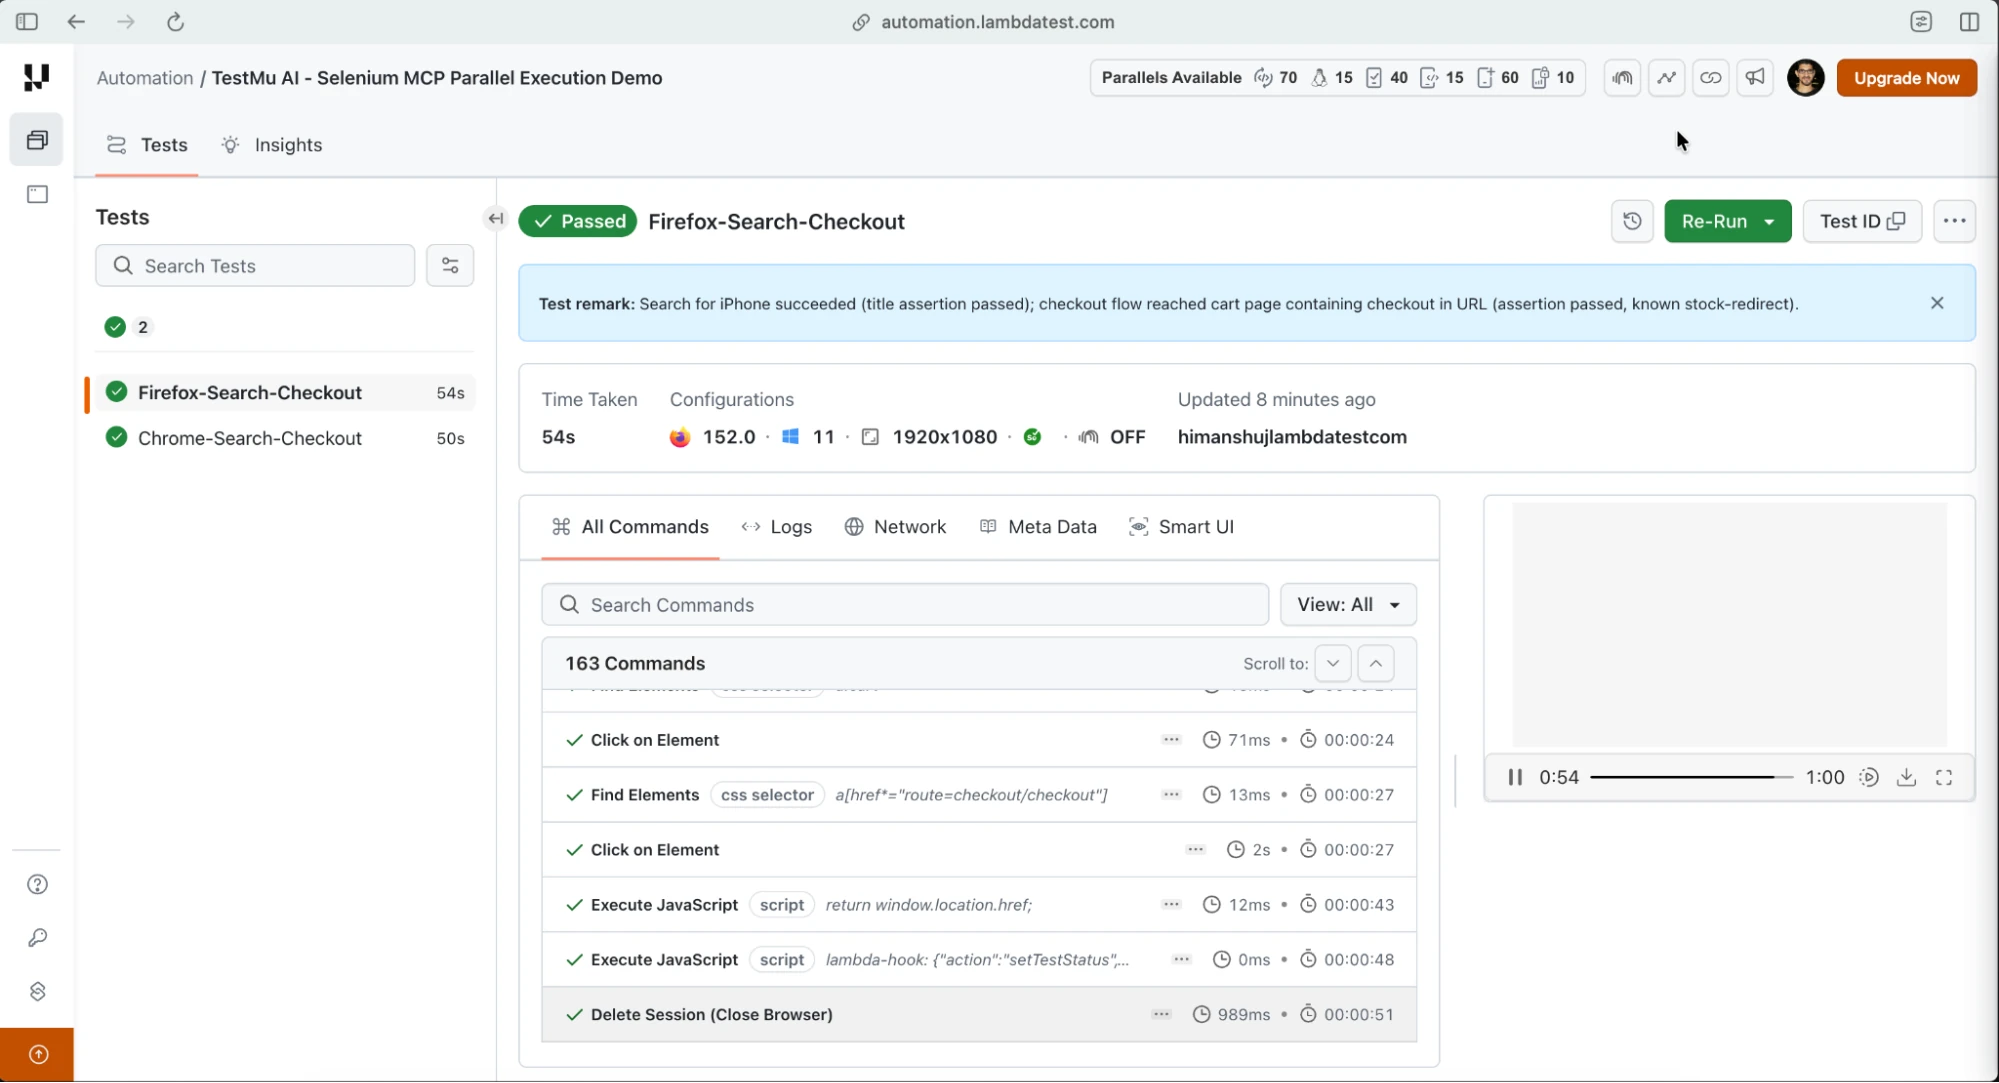
Task: Open the integrations icon in left sidebar
Action: tap(37, 991)
